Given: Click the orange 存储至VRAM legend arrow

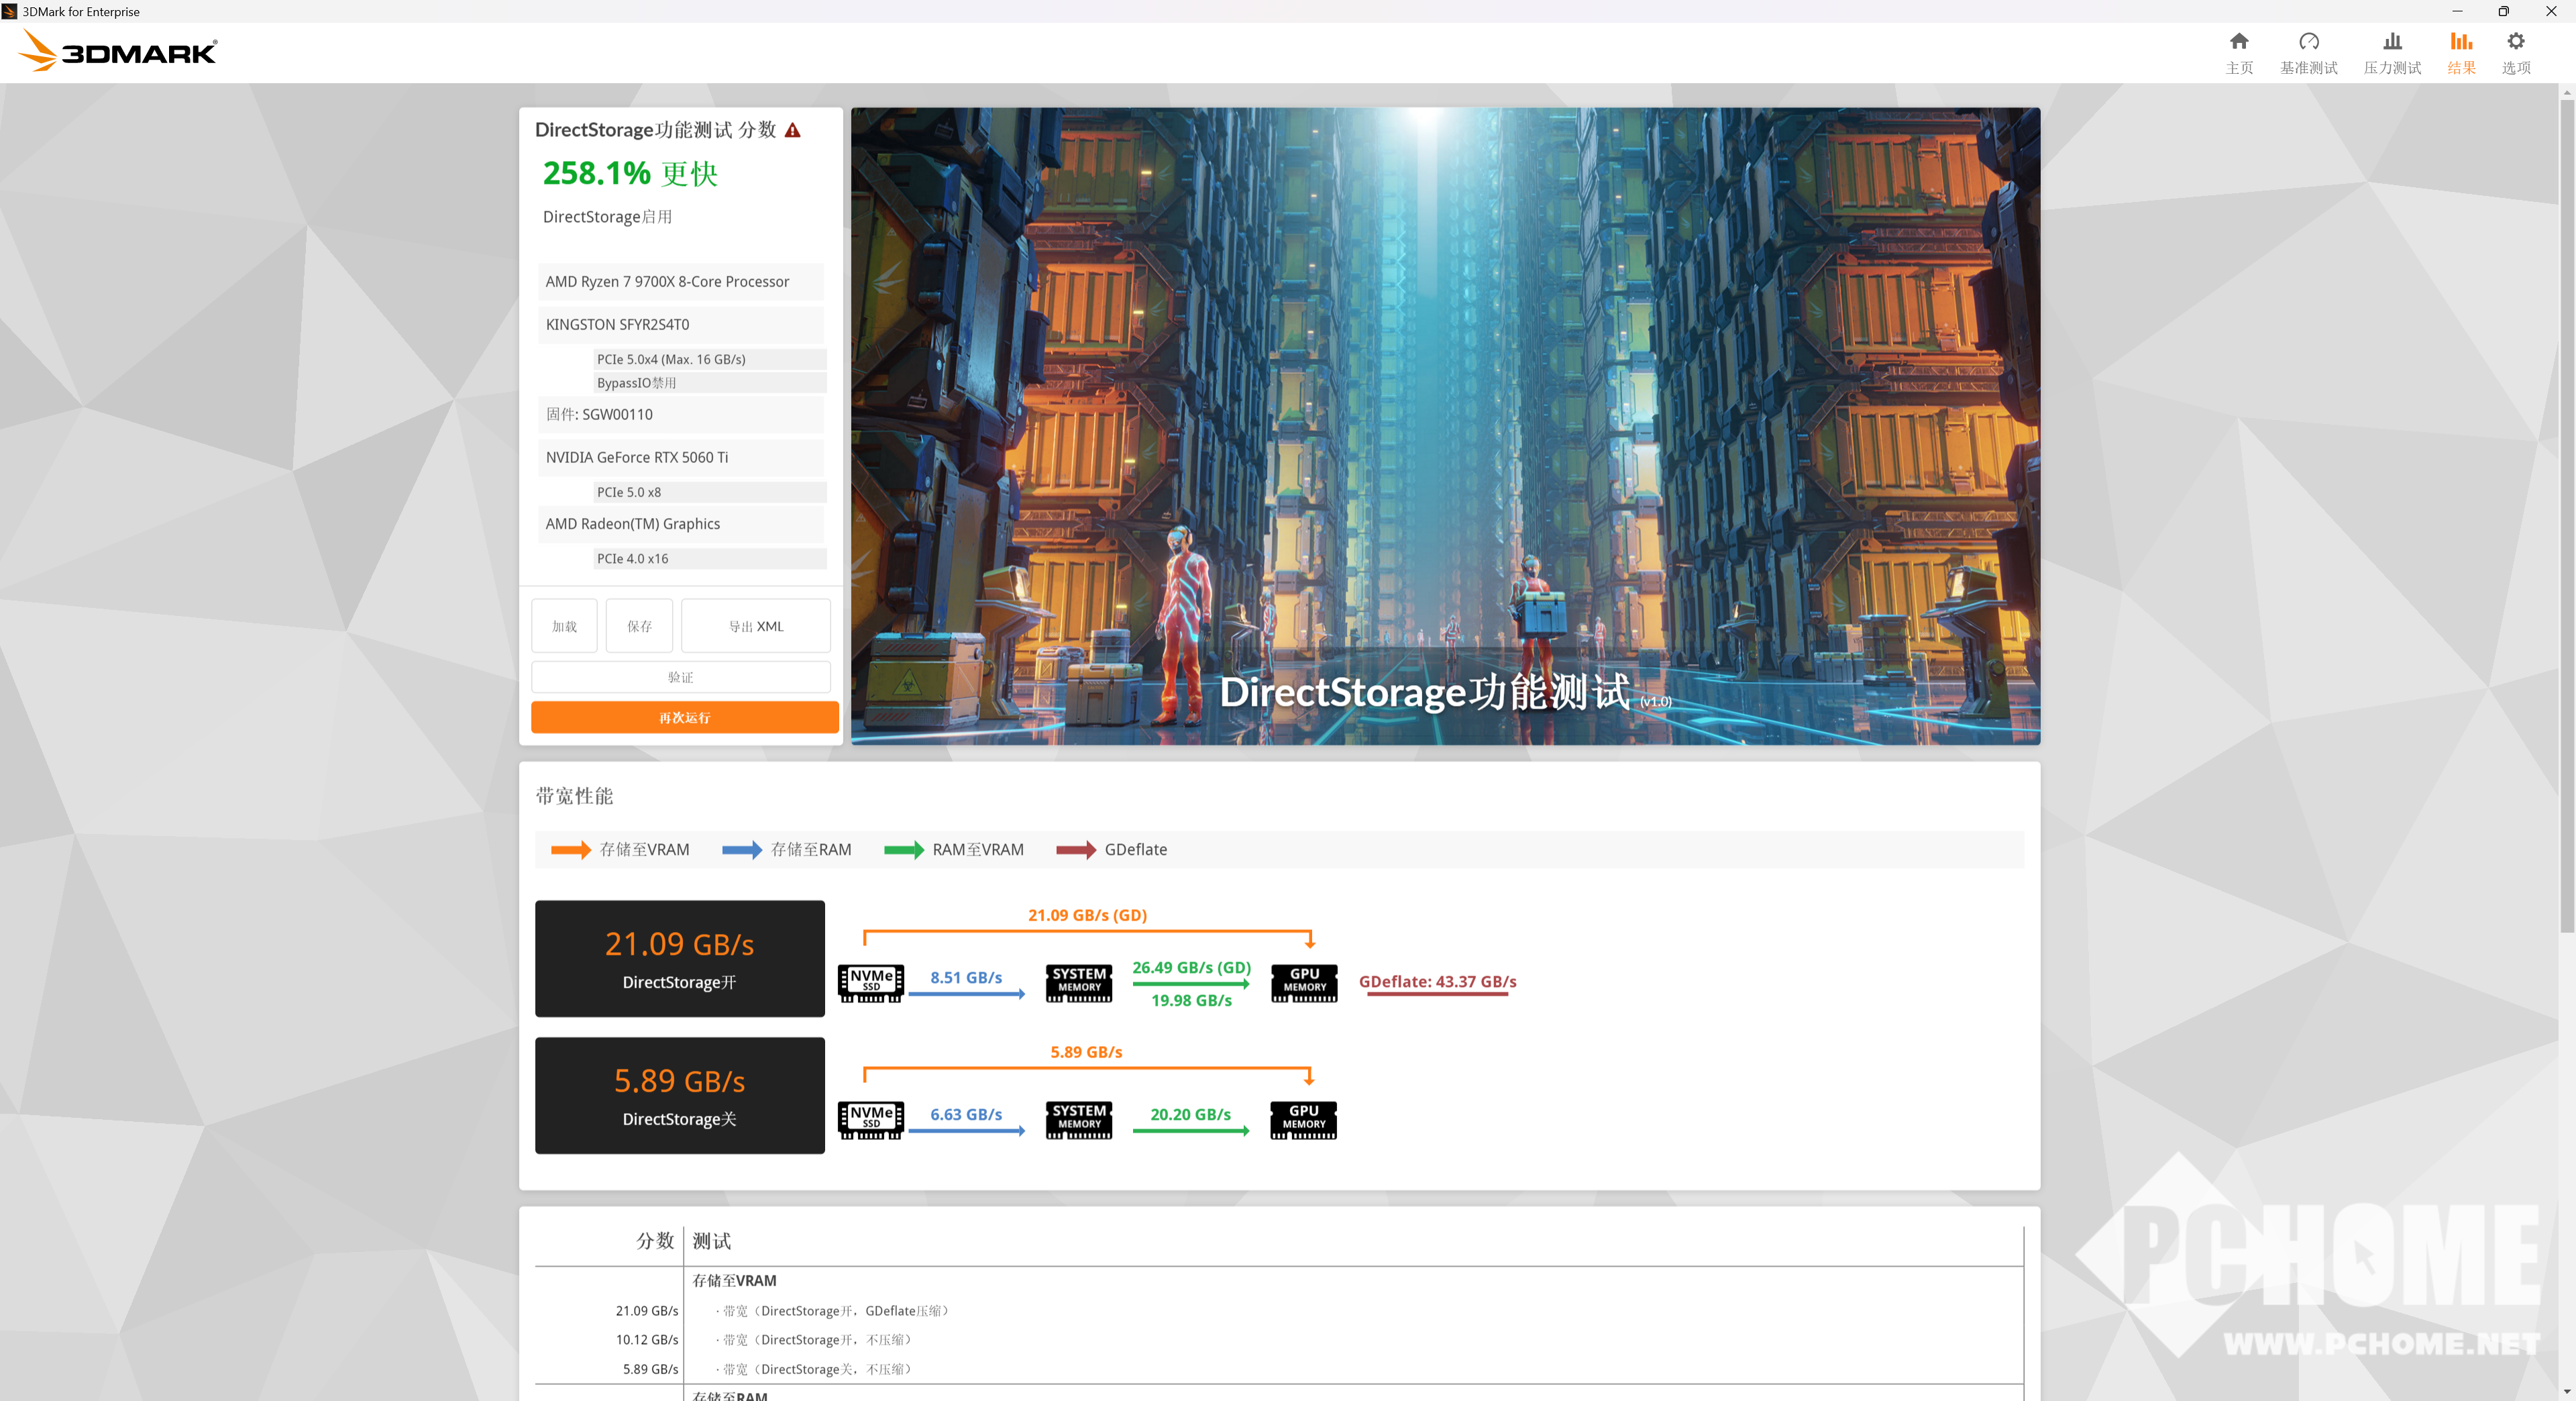Looking at the screenshot, I should click(571, 849).
